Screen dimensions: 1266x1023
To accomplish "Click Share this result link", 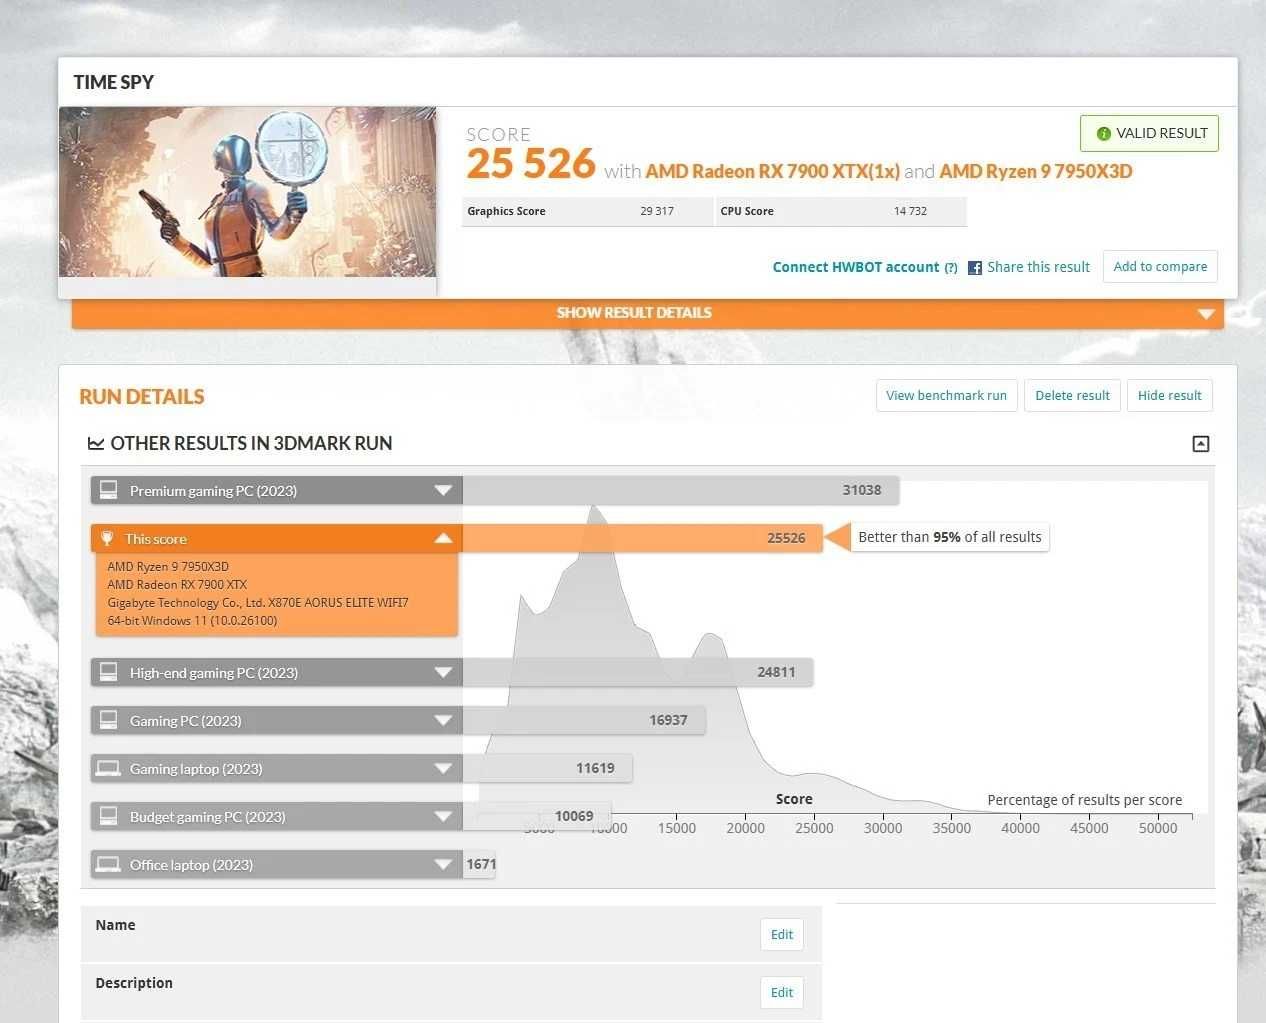I will (1038, 267).
